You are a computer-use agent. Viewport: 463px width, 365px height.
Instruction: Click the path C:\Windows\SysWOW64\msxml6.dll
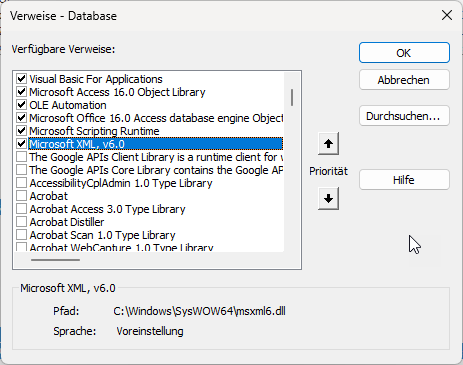click(x=199, y=311)
